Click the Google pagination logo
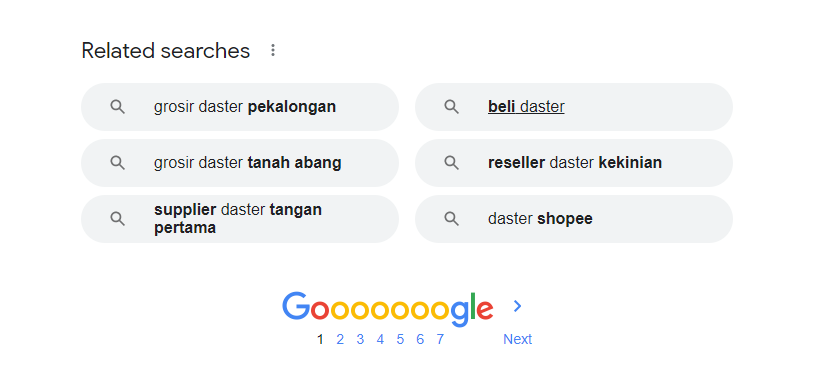This screenshot has height=385, width=821. 387,309
